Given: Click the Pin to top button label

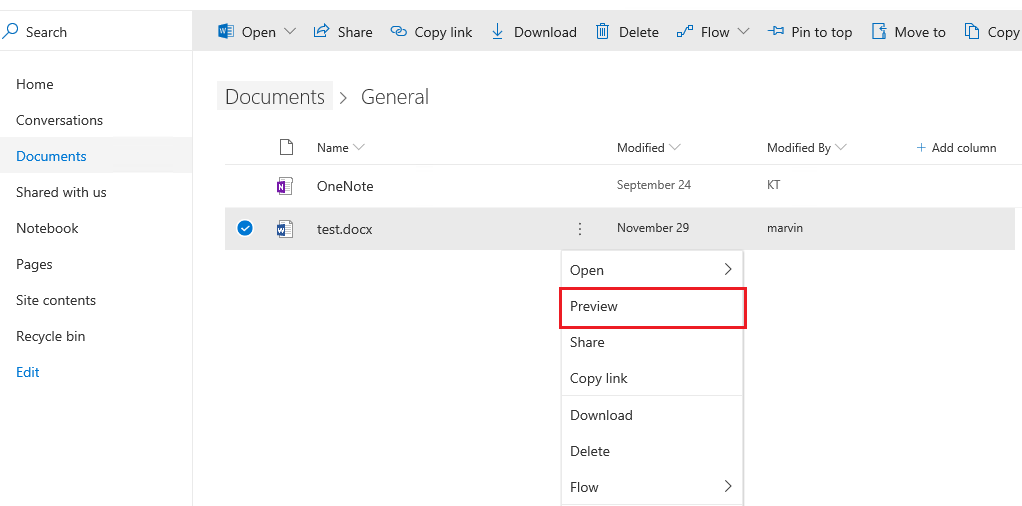Looking at the screenshot, I should [x=822, y=32].
